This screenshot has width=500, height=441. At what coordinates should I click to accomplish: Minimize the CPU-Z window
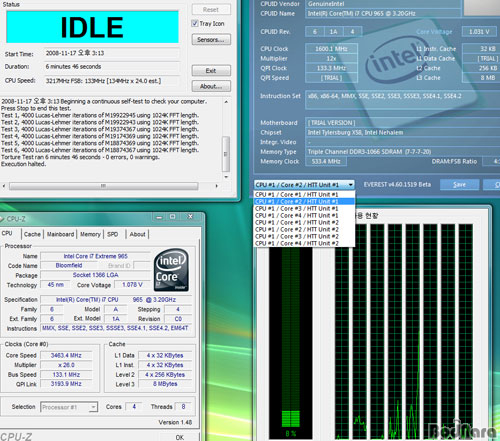pyautogui.click(x=159, y=217)
